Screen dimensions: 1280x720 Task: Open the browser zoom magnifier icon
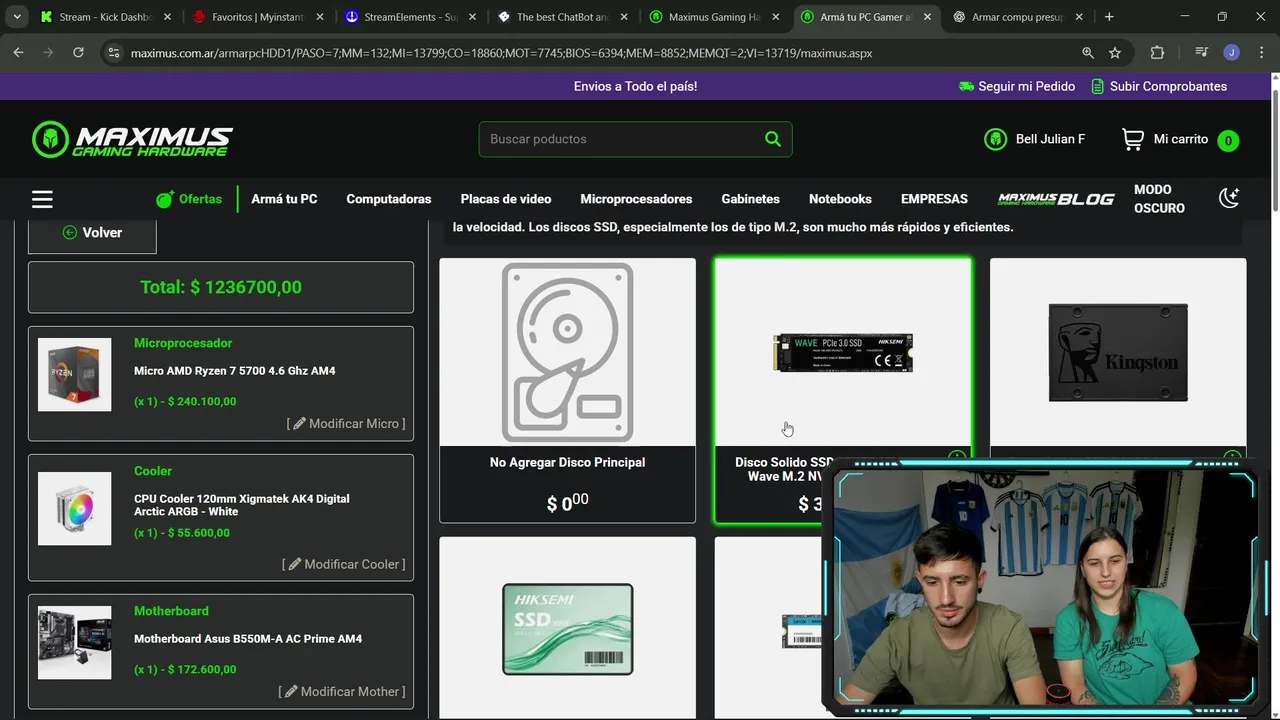(1088, 53)
